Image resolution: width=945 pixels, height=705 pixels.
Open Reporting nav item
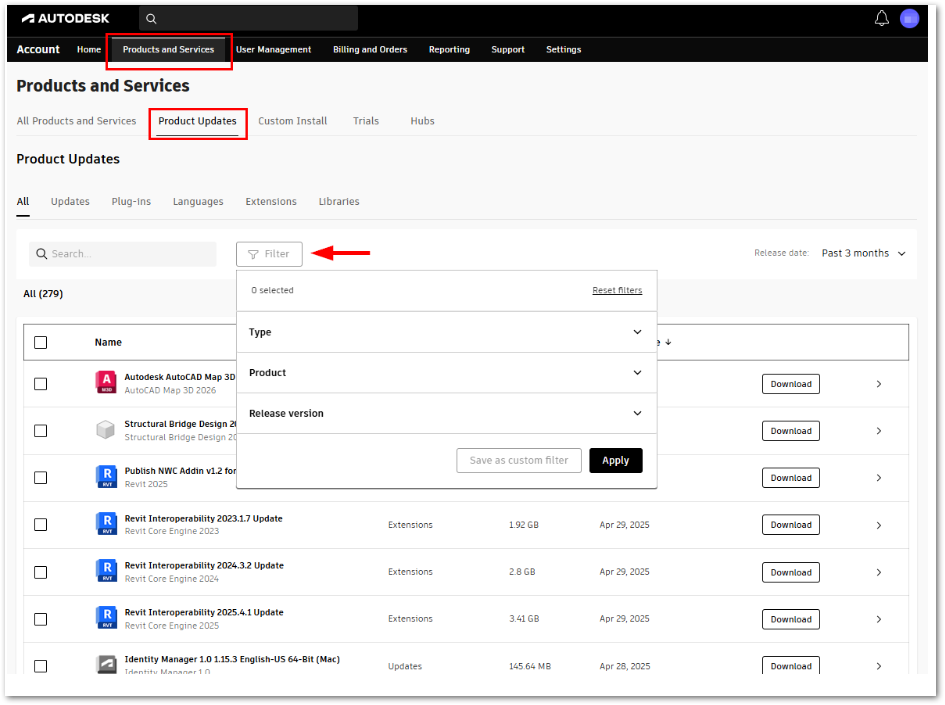[449, 49]
